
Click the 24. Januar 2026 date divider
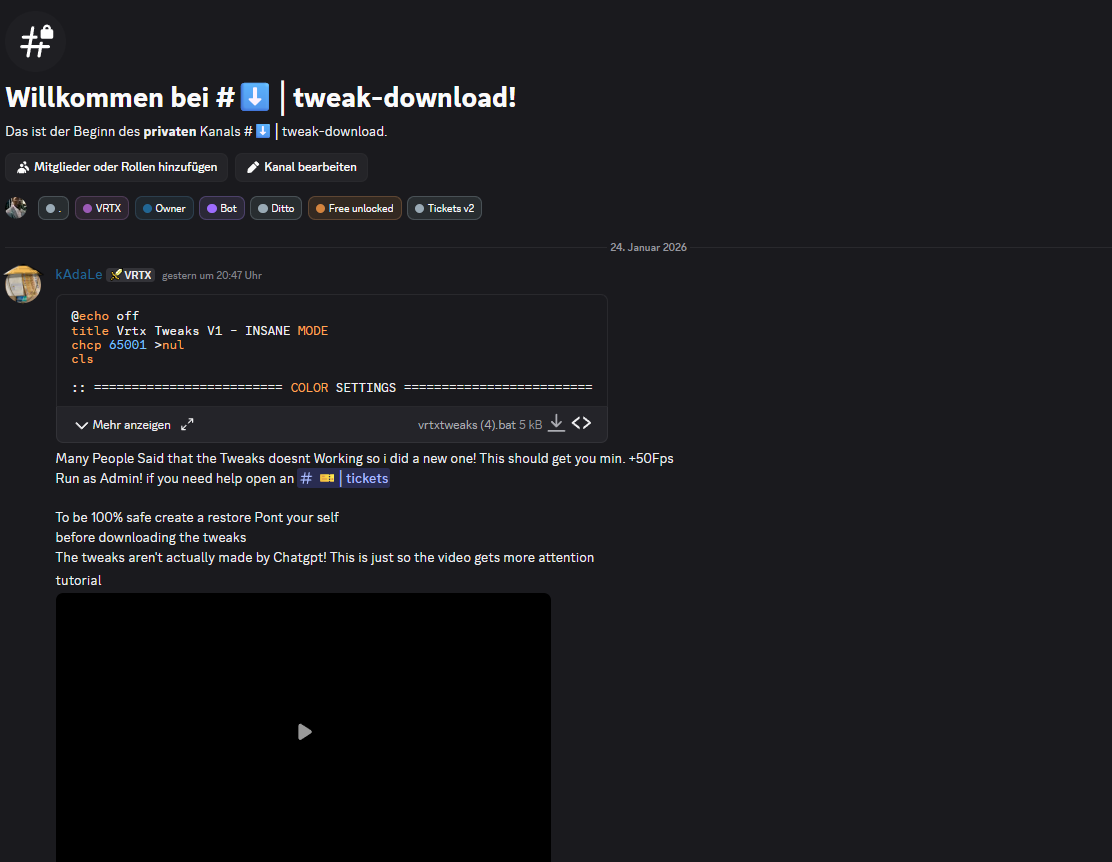648,247
